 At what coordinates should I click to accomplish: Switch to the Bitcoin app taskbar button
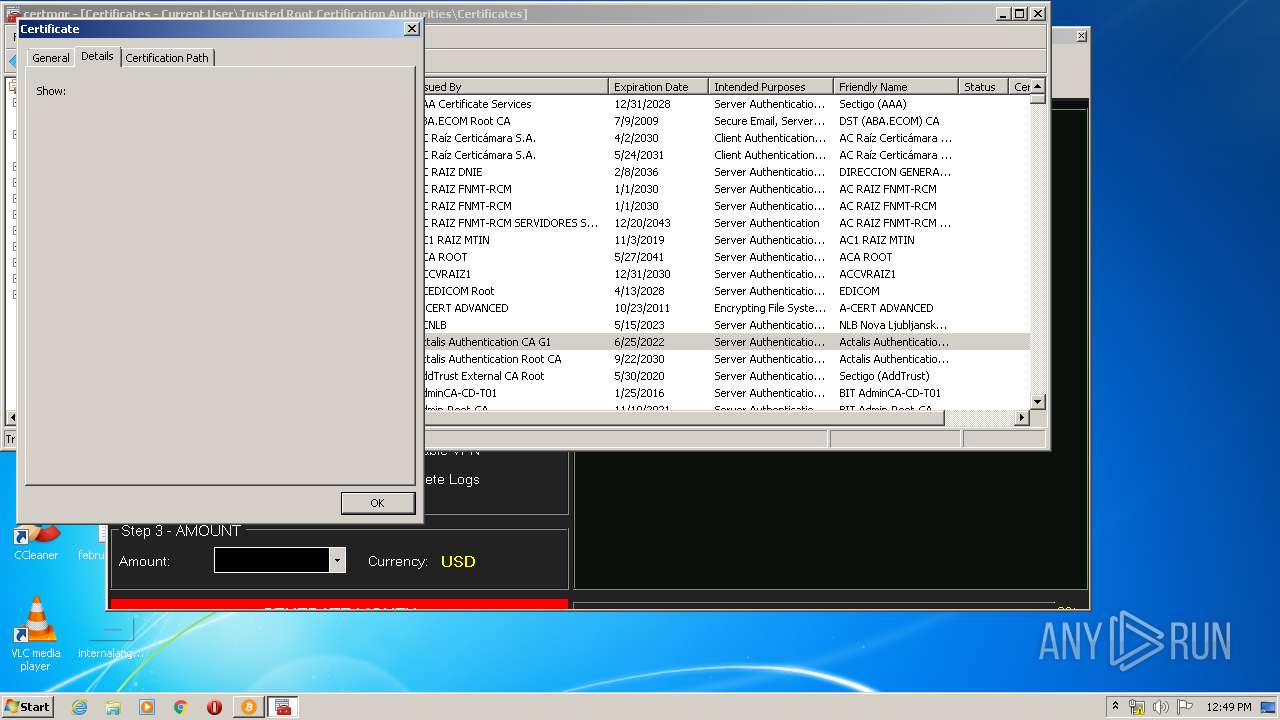[x=248, y=707]
